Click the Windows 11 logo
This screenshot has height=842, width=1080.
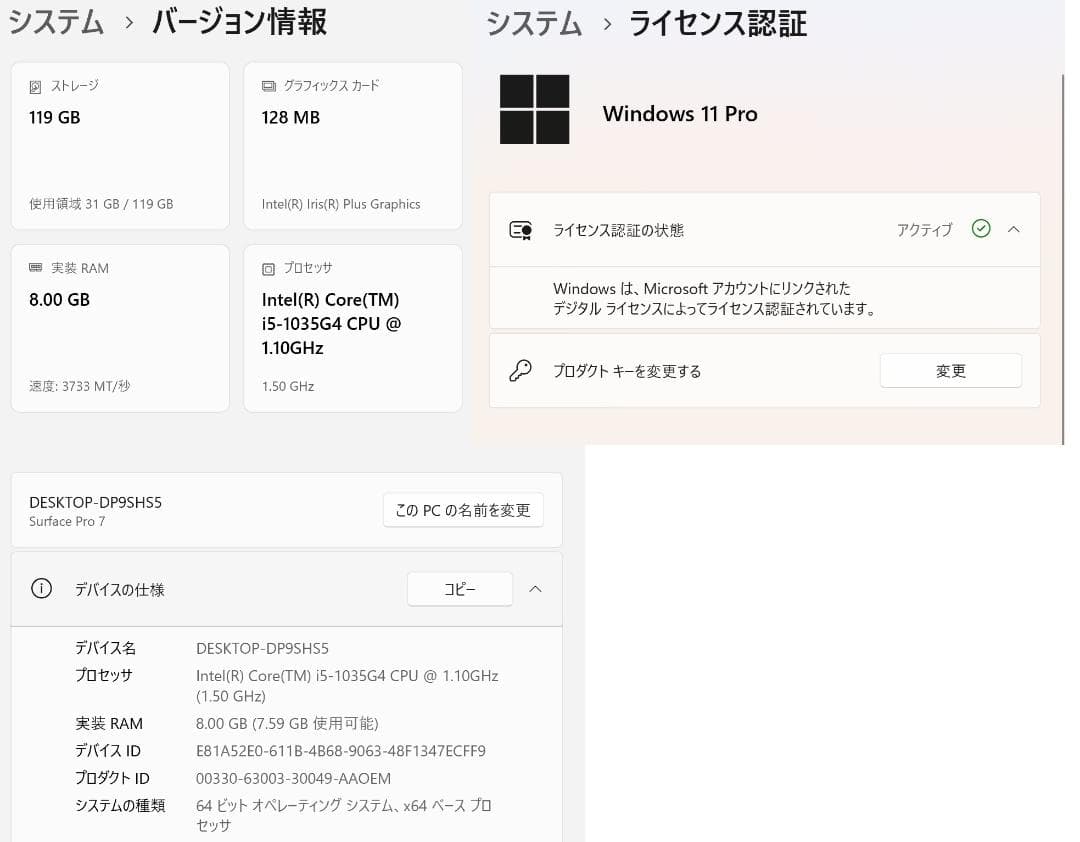click(534, 110)
